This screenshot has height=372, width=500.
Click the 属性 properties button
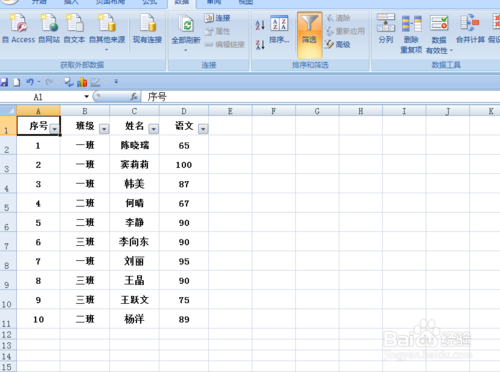click(217, 31)
